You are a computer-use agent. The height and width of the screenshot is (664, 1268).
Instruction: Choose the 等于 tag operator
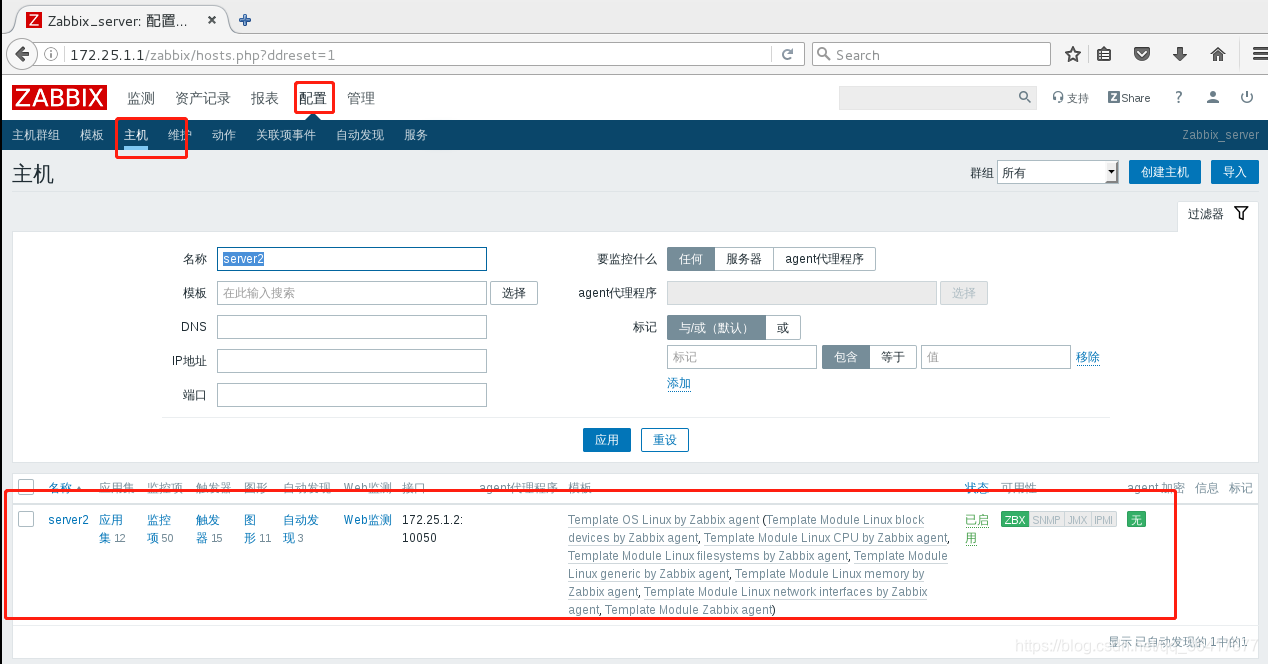(893, 357)
